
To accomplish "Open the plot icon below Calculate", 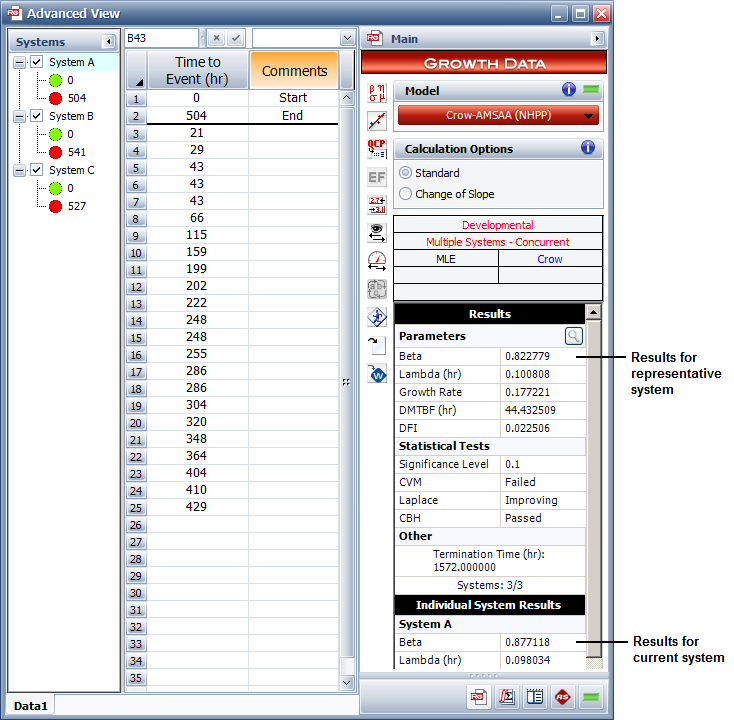I will (376, 121).
